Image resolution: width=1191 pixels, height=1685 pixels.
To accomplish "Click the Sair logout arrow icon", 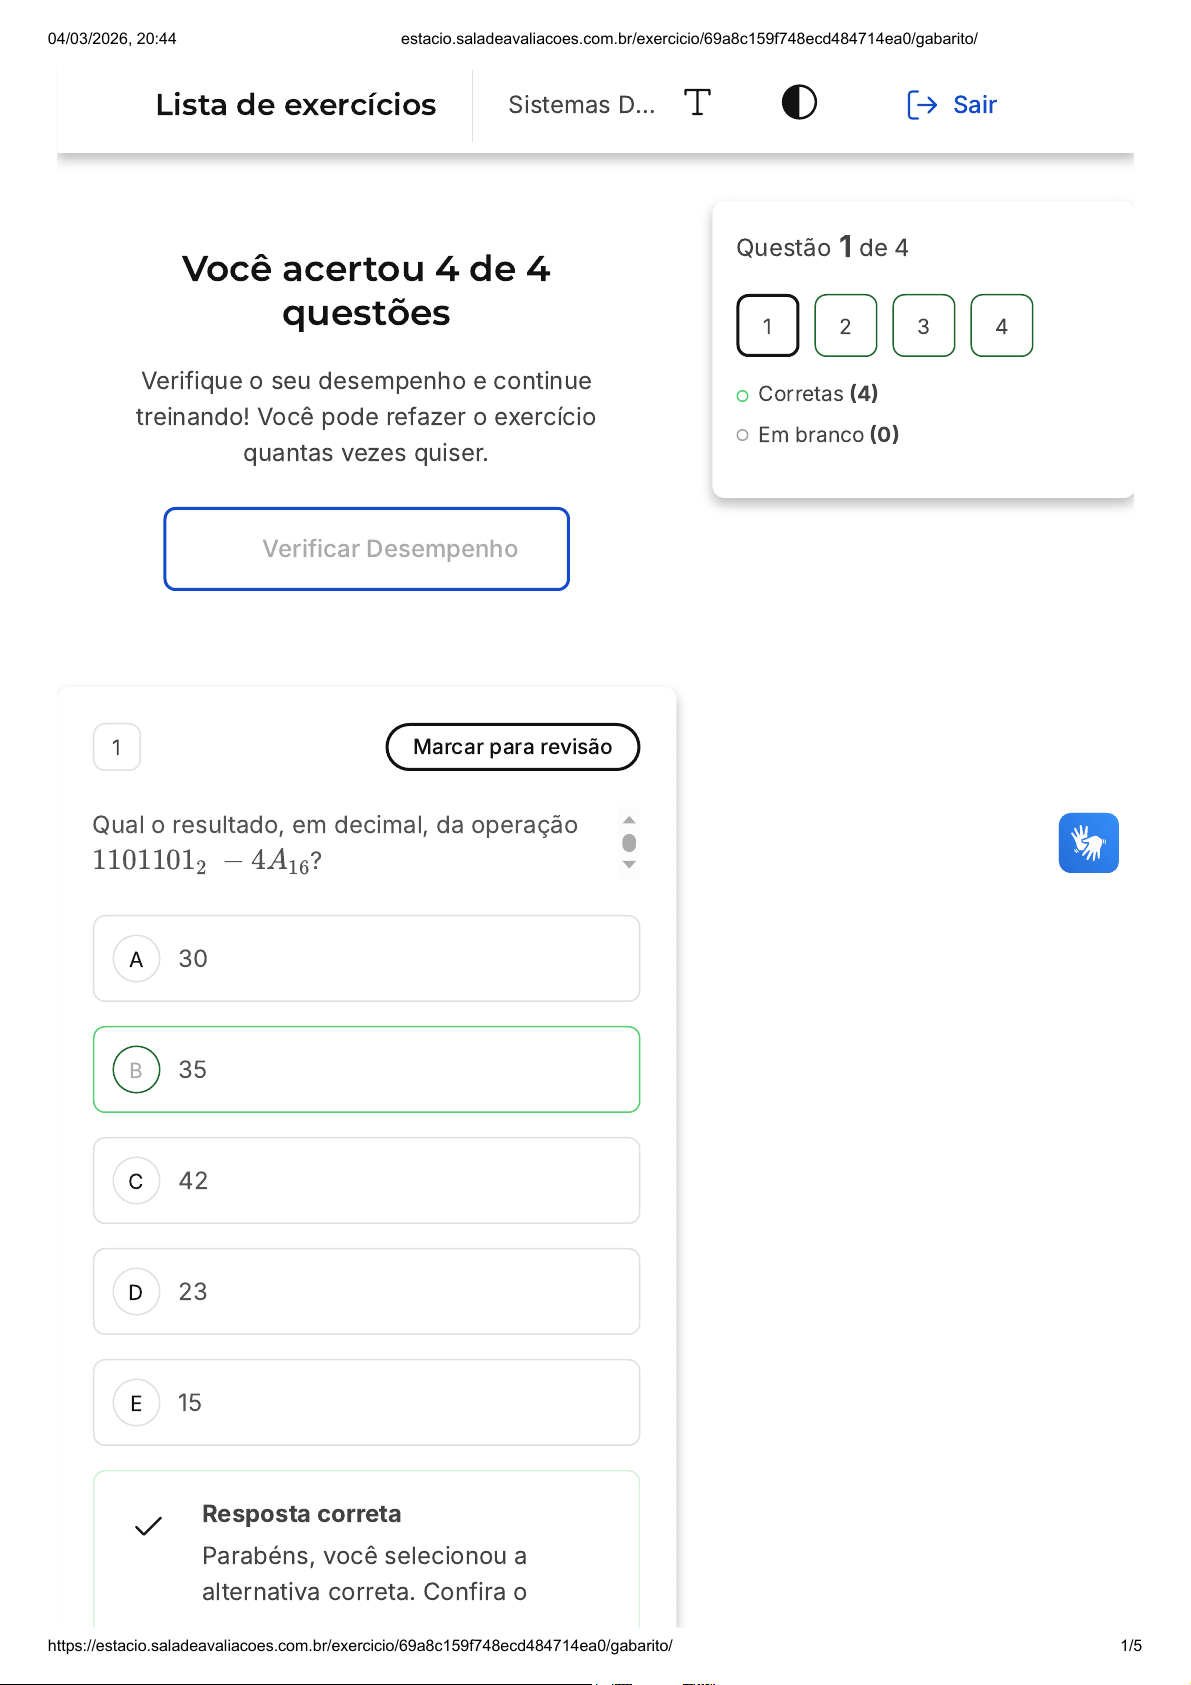I will [x=922, y=105].
